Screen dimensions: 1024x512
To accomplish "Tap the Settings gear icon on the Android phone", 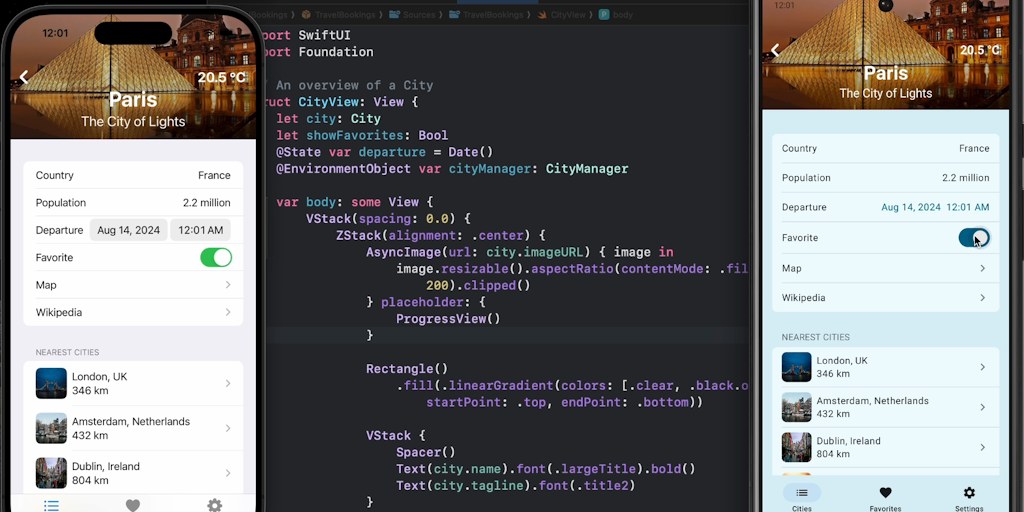I will point(968,493).
